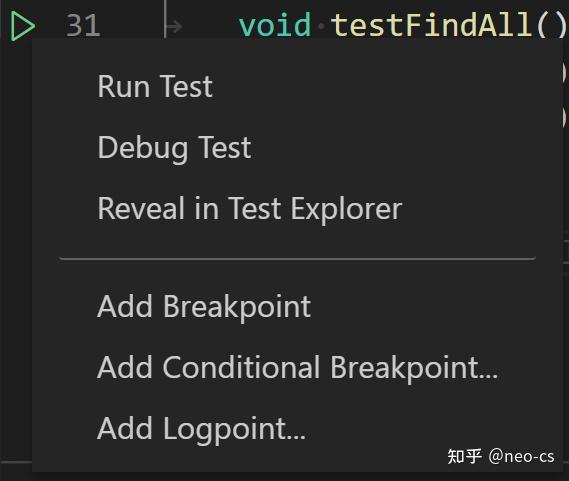This screenshot has width=569, height=481.
Task: Click empty menu padding left of Run Test
Action: (65, 86)
